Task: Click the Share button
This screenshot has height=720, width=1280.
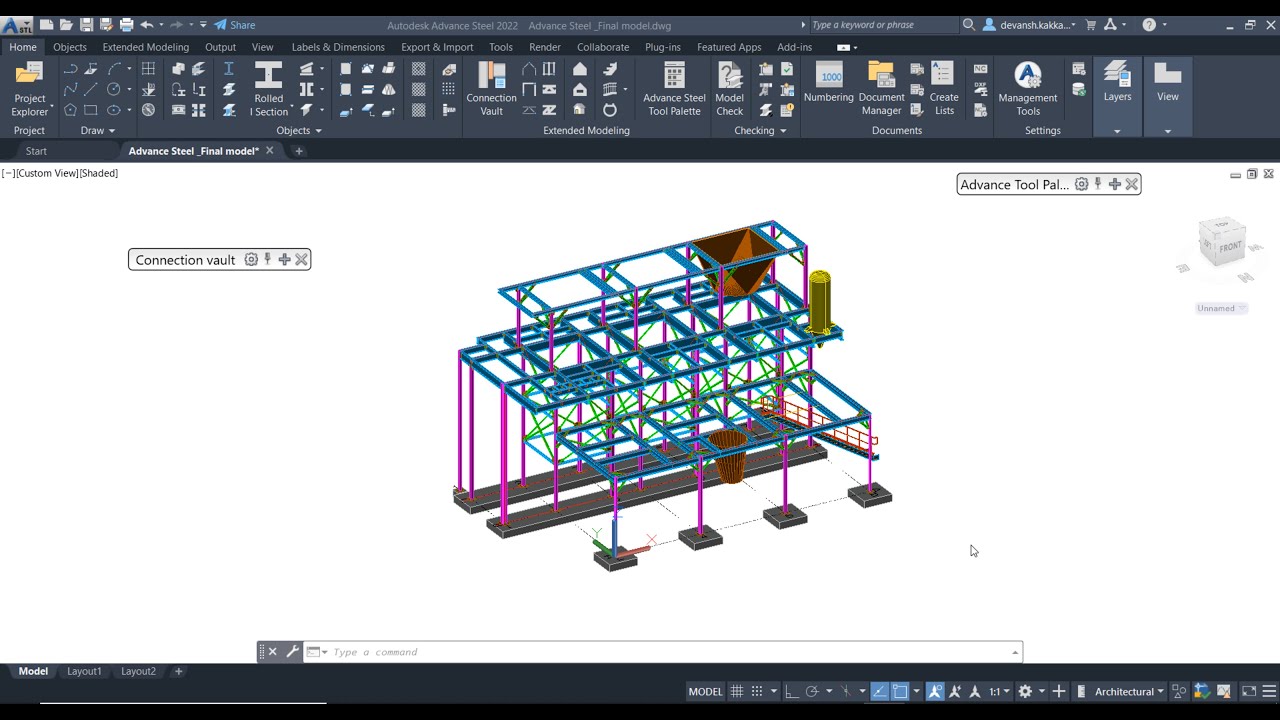Action: pos(235,25)
